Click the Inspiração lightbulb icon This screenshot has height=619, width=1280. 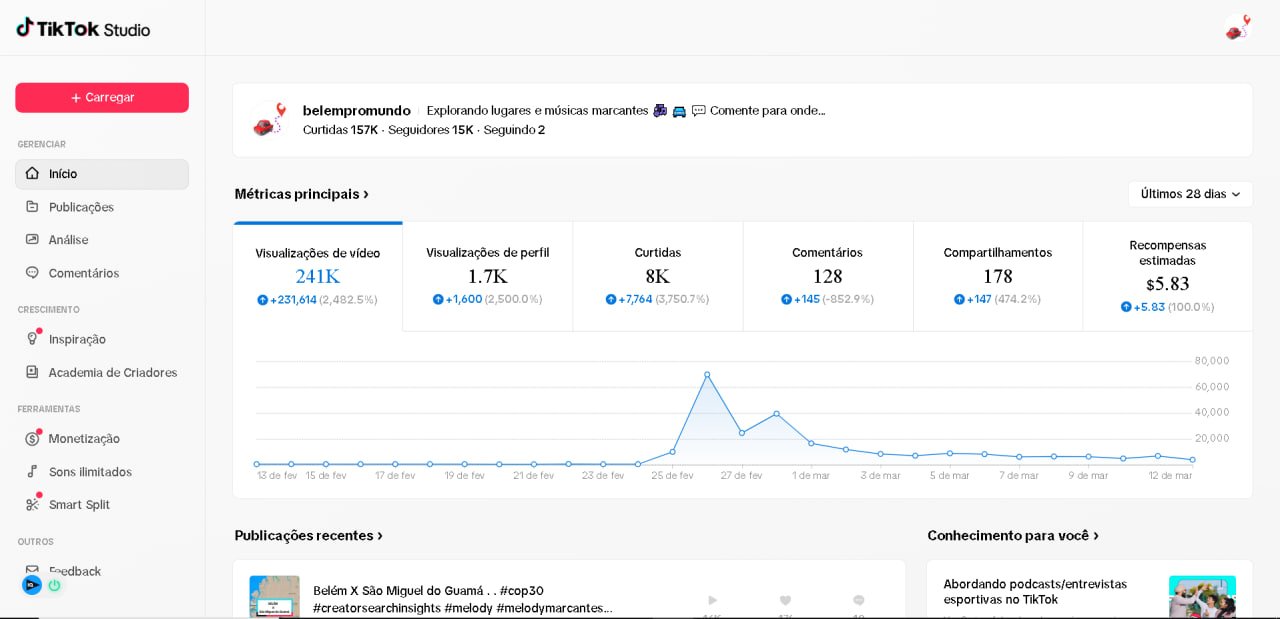[x=32, y=339]
